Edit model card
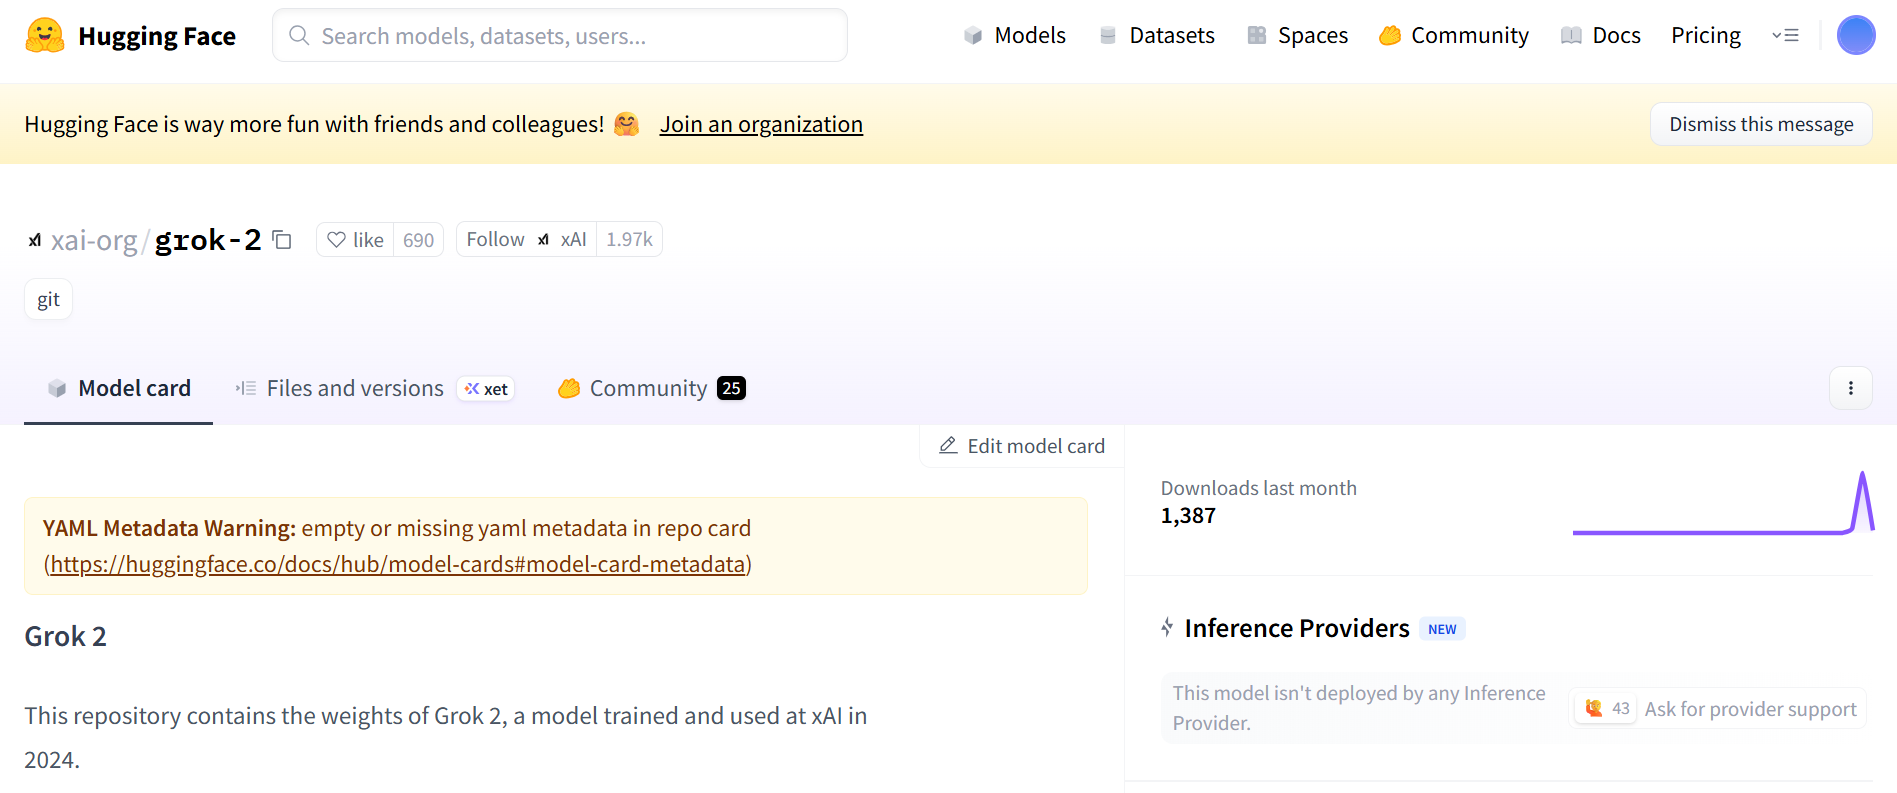 (1022, 446)
